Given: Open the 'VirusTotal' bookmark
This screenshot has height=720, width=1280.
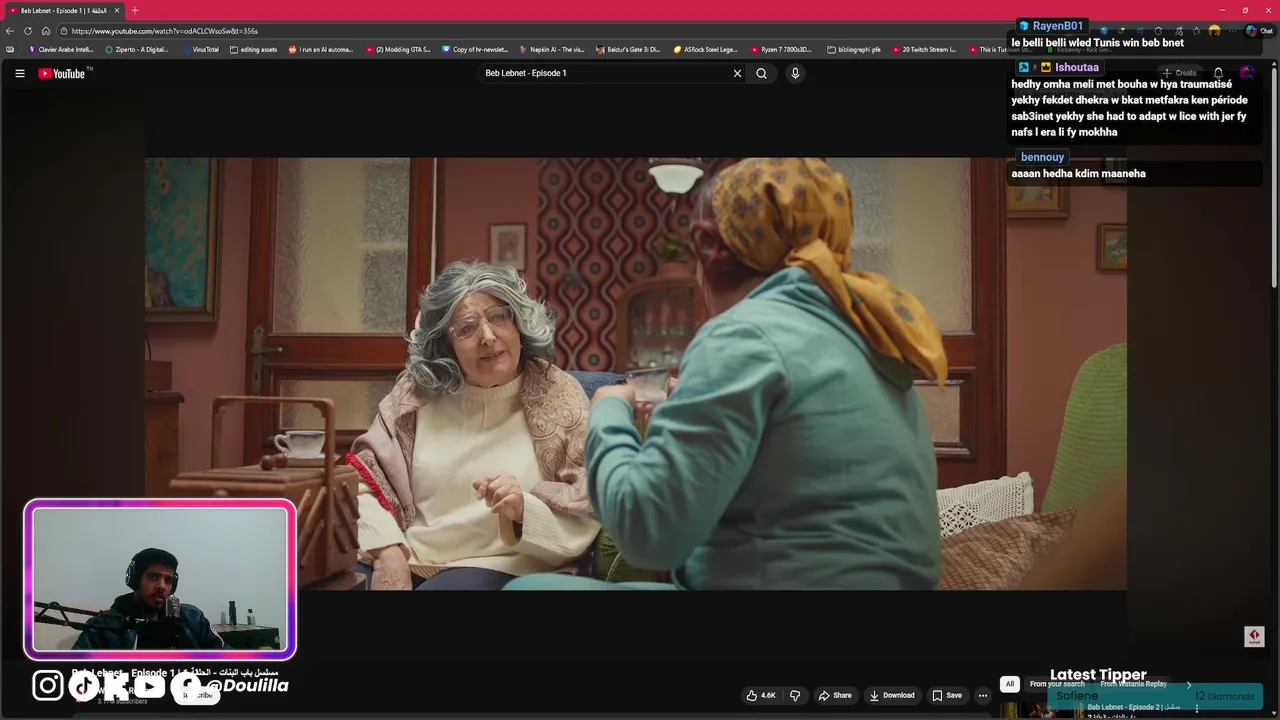Looking at the screenshot, I should point(200,49).
